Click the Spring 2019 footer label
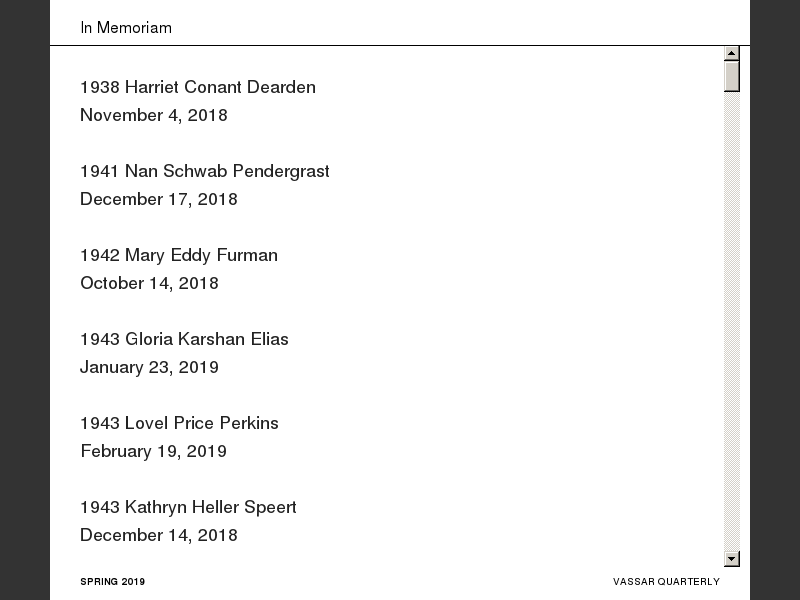Viewport: 800px width, 600px height. point(113,582)
